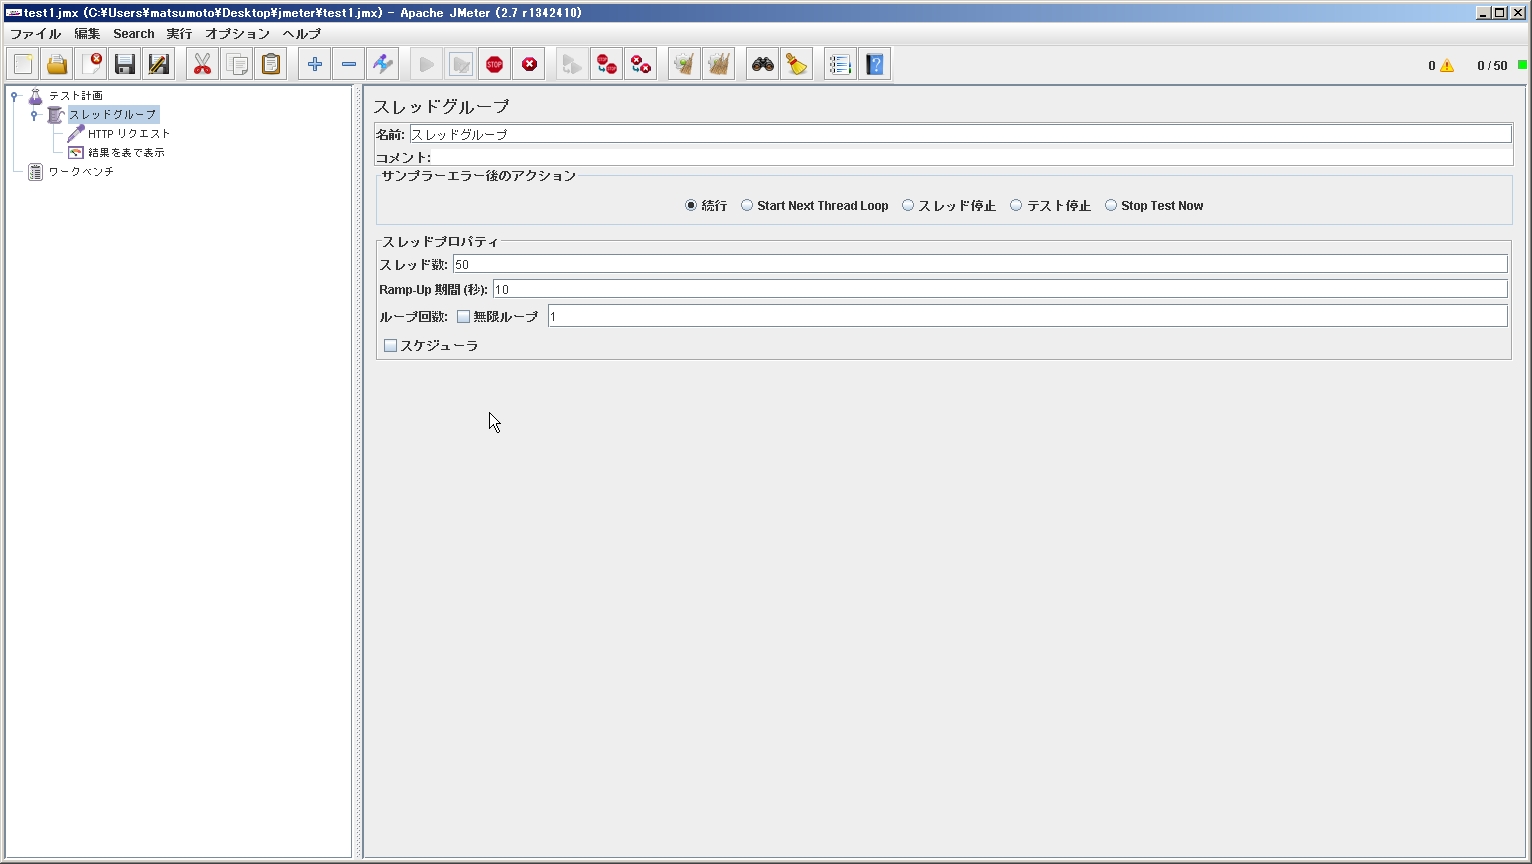Click the New test plan toolbar icon

point(23,64)
